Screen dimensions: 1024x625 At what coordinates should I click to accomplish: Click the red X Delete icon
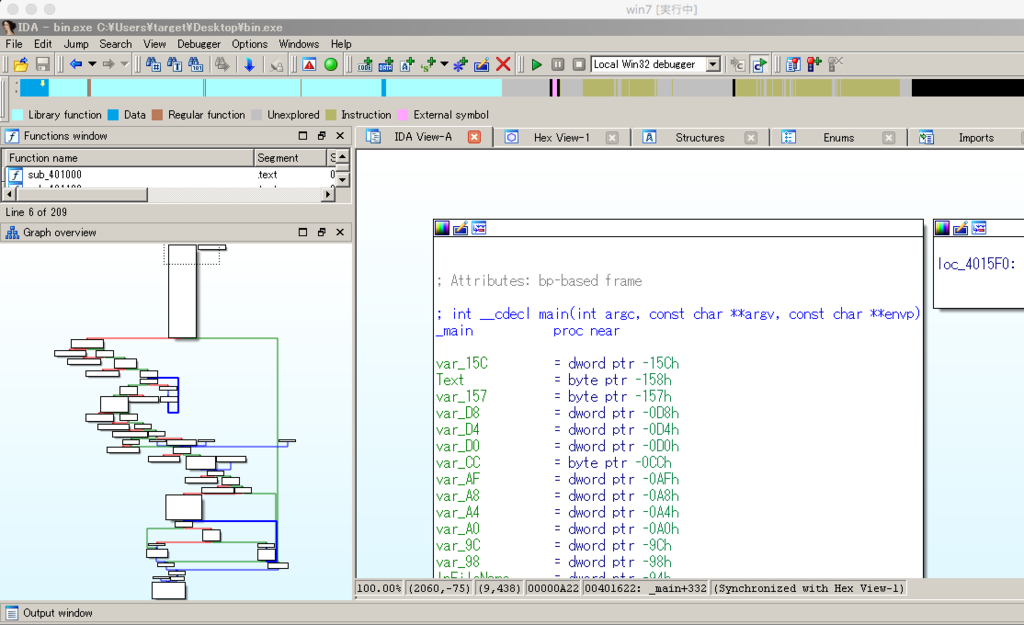(503, 65)
